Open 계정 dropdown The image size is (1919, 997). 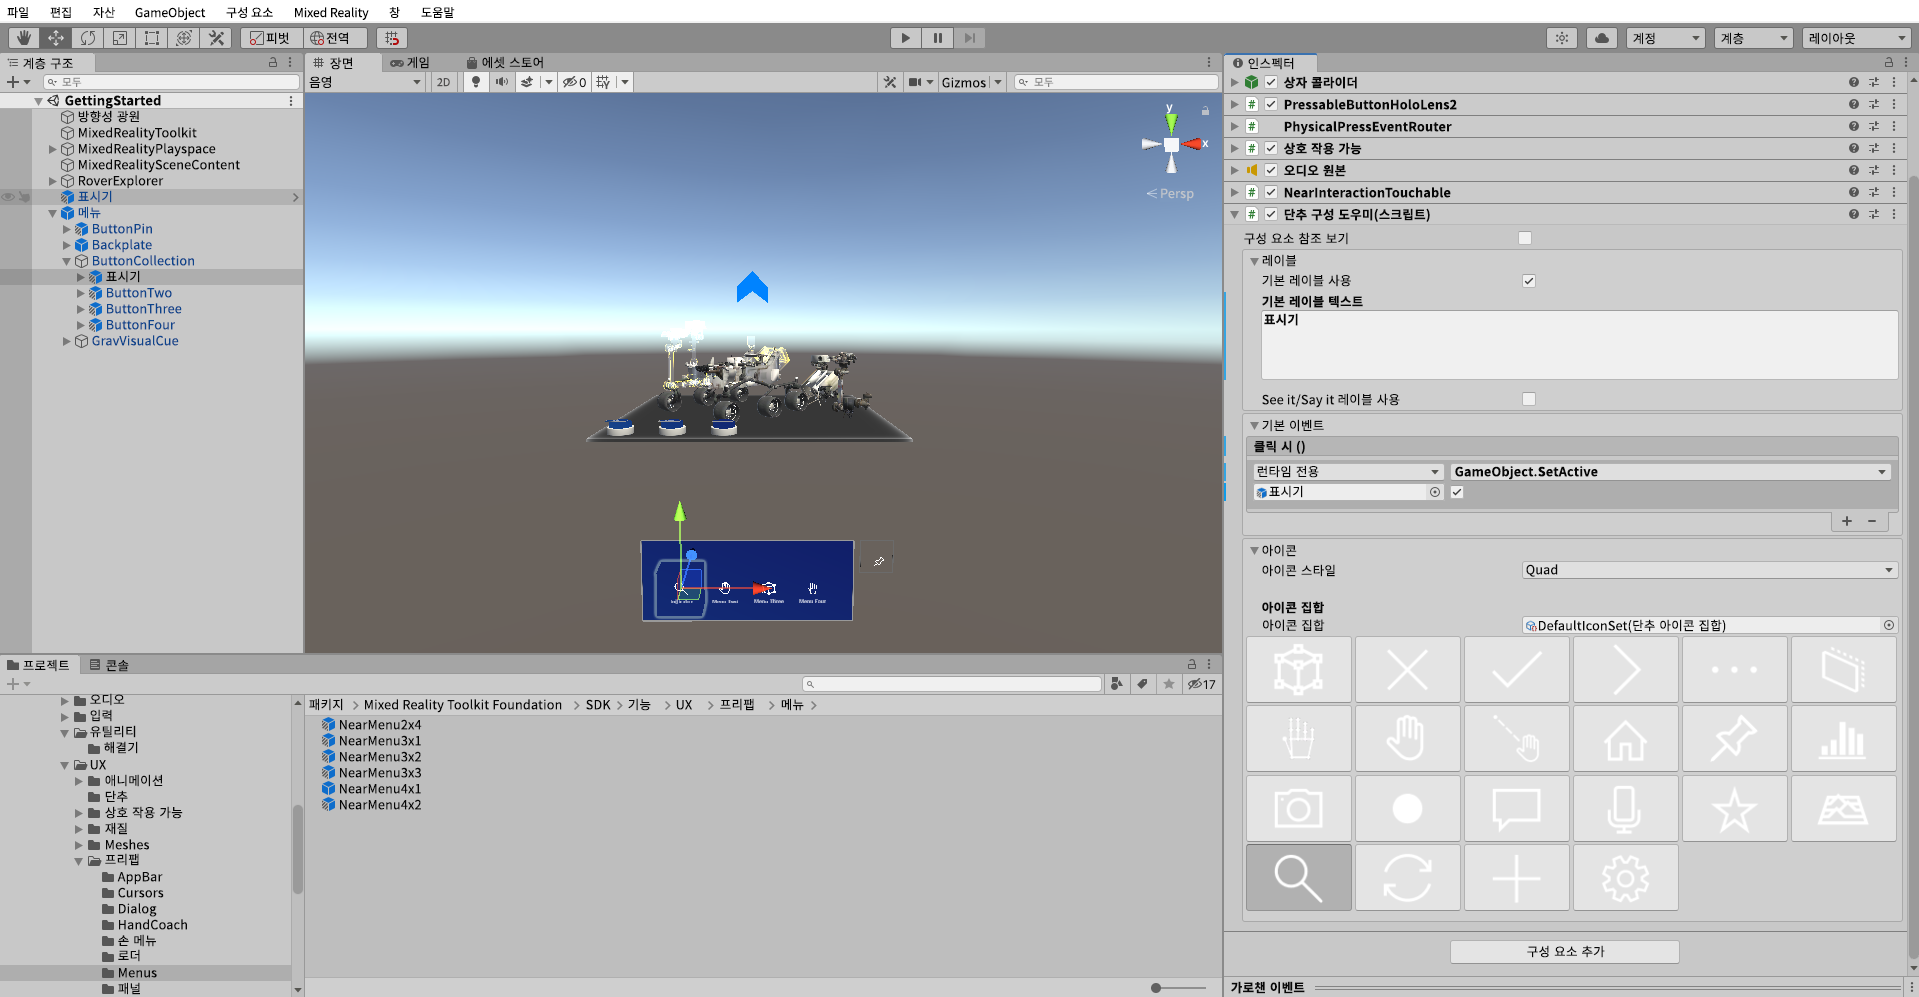tap(1665, 38)
